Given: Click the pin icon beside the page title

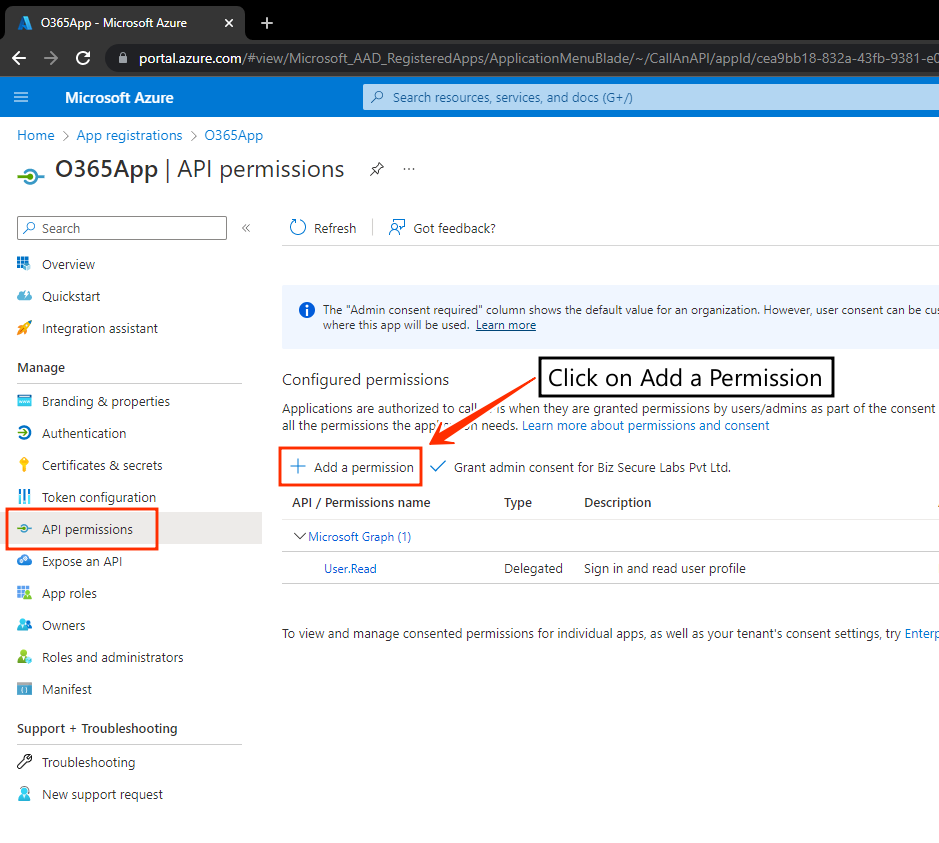Looking at the screenshot, I should [376, 170].
